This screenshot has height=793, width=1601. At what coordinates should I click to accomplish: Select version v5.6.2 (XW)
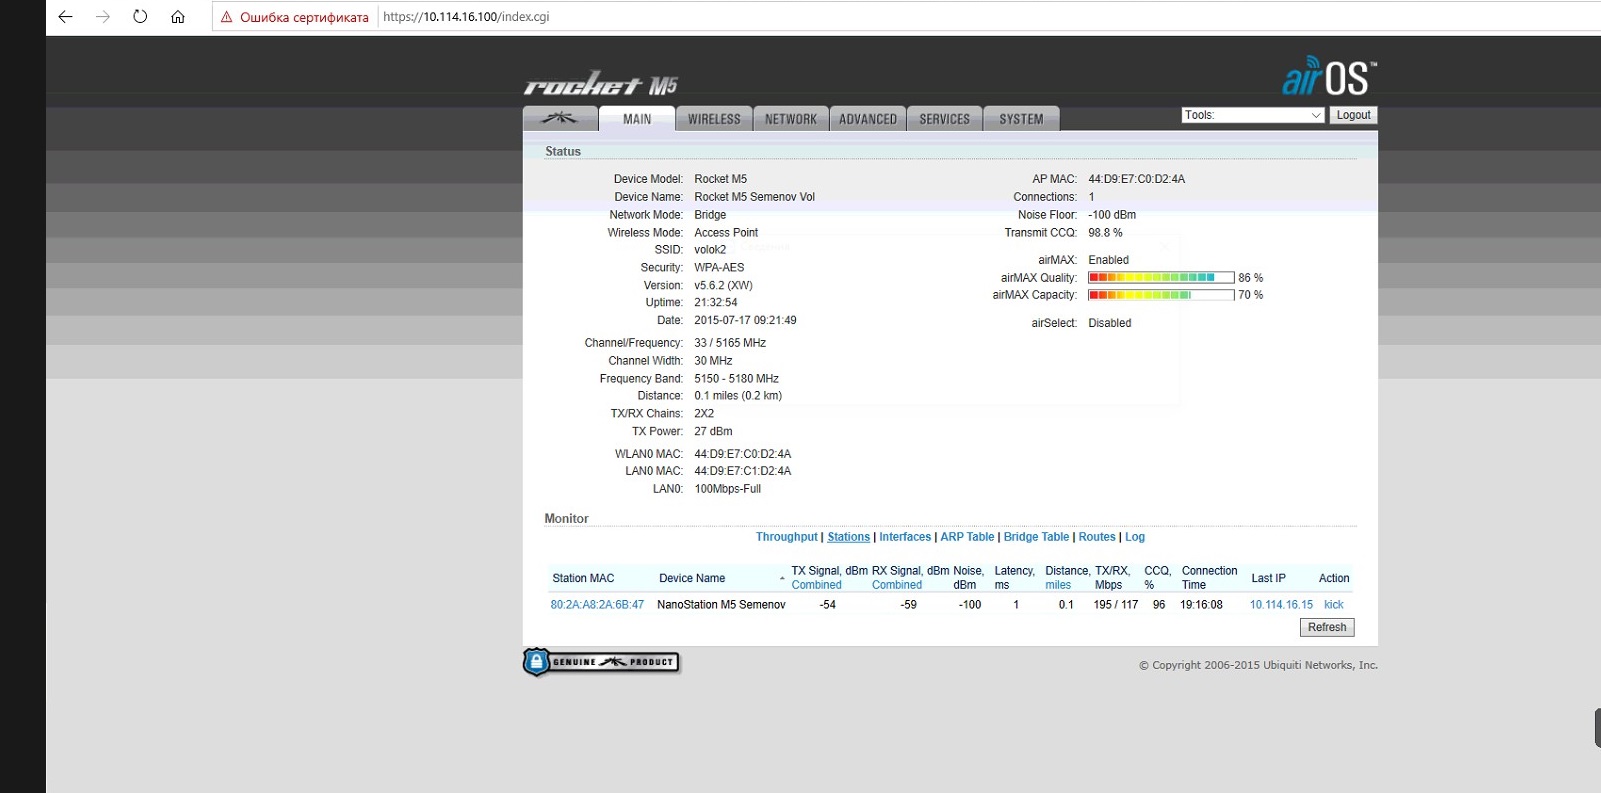click(723, 285)
